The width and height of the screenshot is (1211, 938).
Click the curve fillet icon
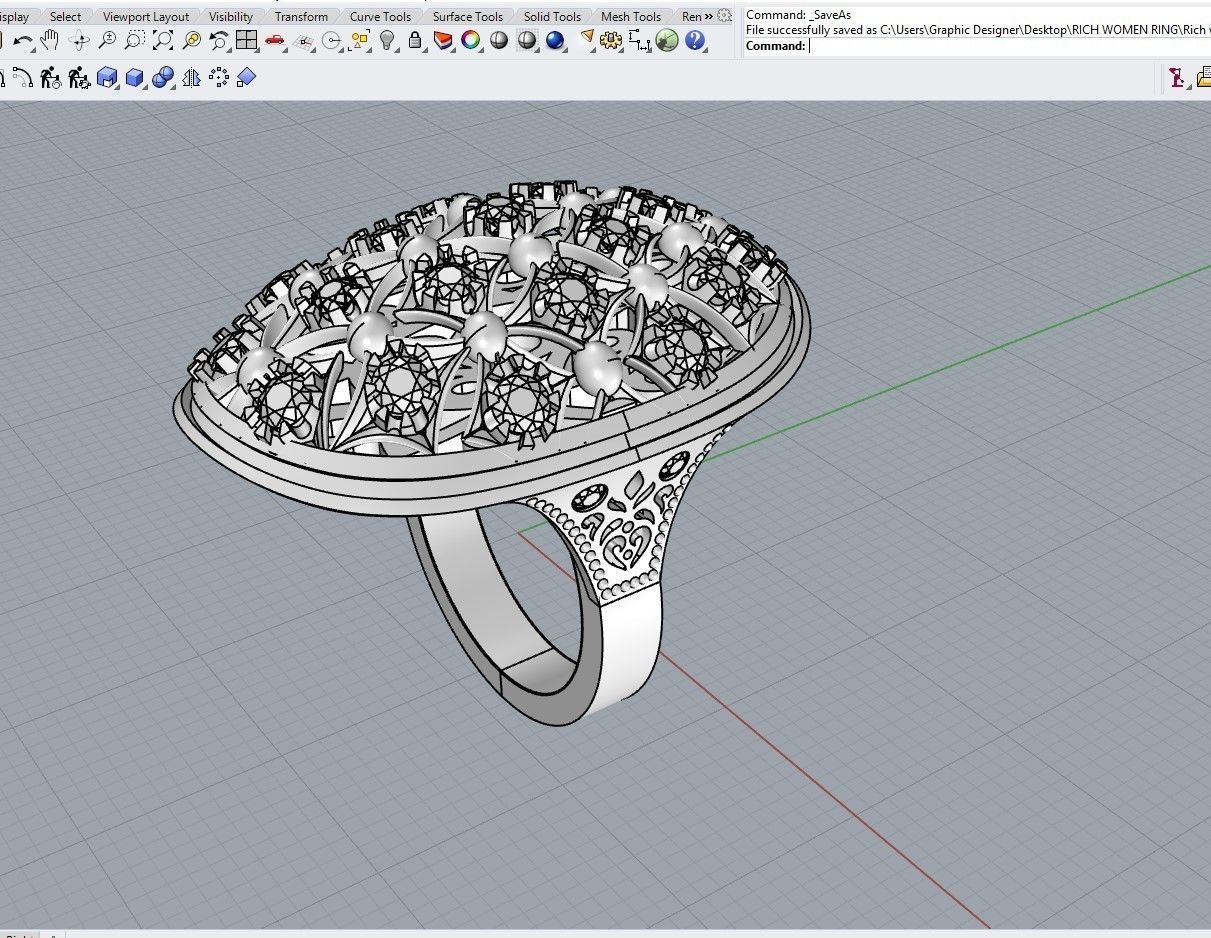pyautogui.click(x=22, y=78)
